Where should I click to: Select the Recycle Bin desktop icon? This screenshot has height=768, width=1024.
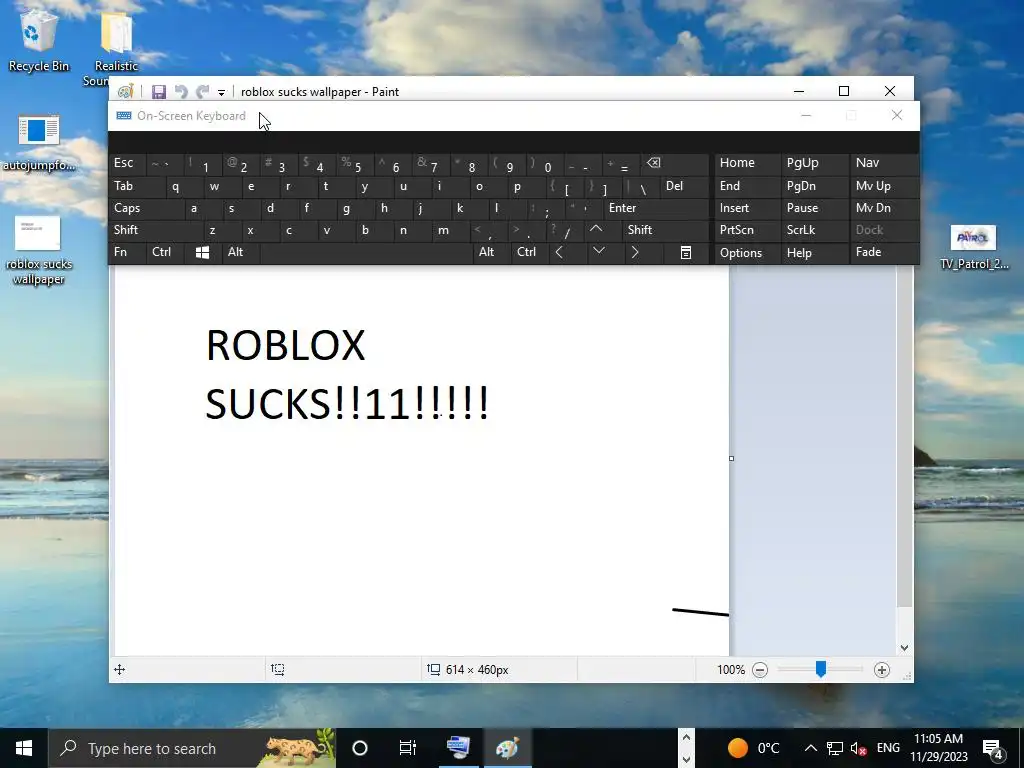39,40
